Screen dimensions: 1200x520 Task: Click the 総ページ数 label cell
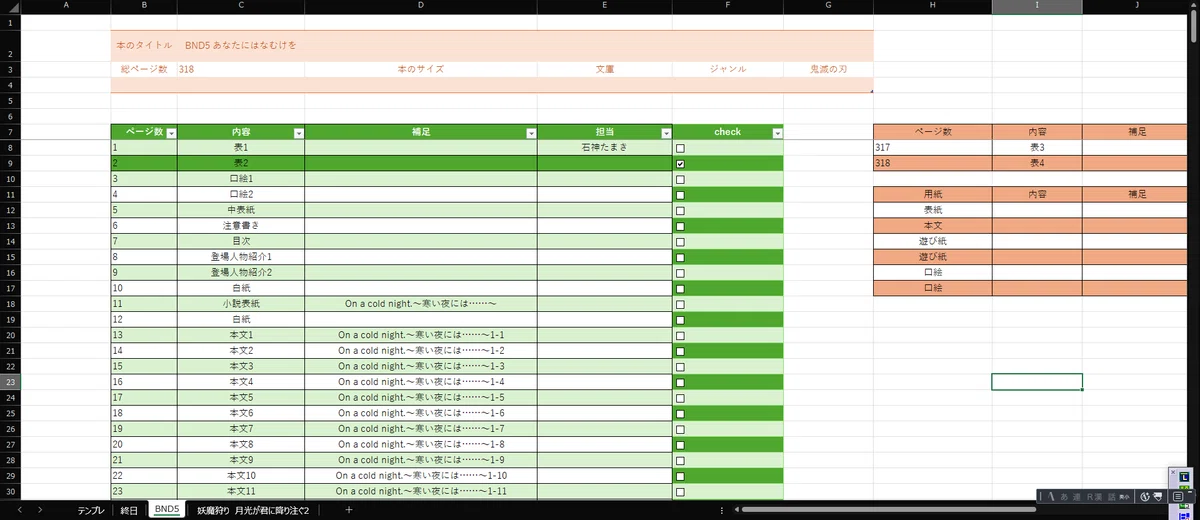[144, 69]
